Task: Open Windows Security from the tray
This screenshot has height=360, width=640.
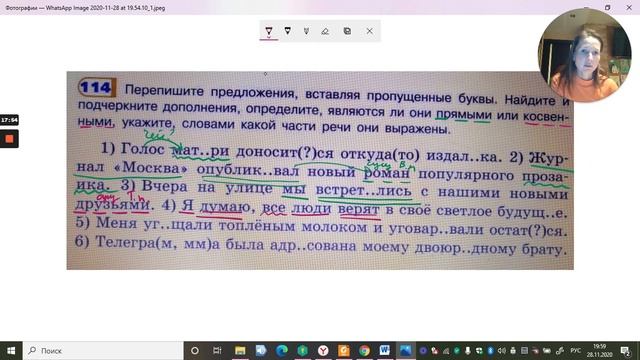Action: point(479,351)
